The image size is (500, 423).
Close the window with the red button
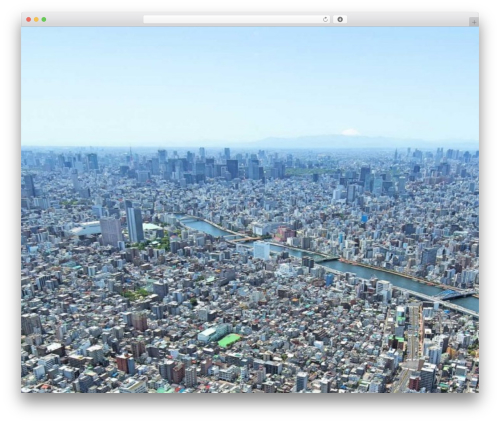(29, 20)
